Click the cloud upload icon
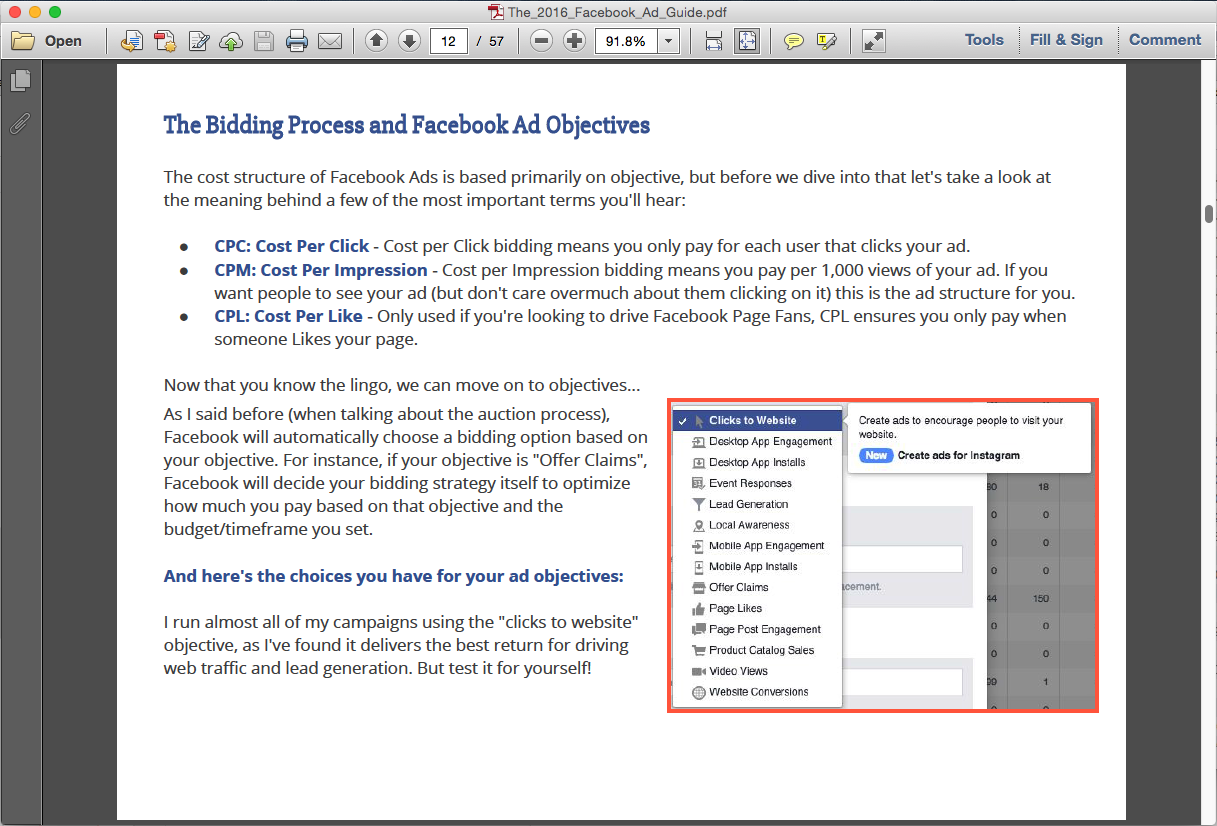This screenshot has width=1217, height=826. [x=231, y=41]
